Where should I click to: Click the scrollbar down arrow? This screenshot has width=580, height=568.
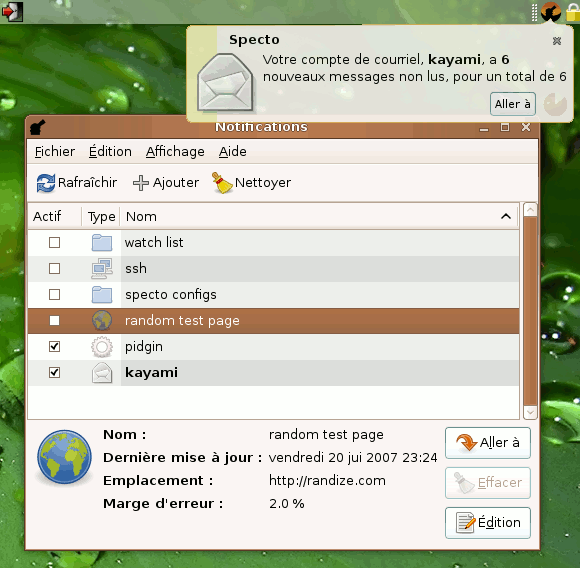(x=530, y=413)
